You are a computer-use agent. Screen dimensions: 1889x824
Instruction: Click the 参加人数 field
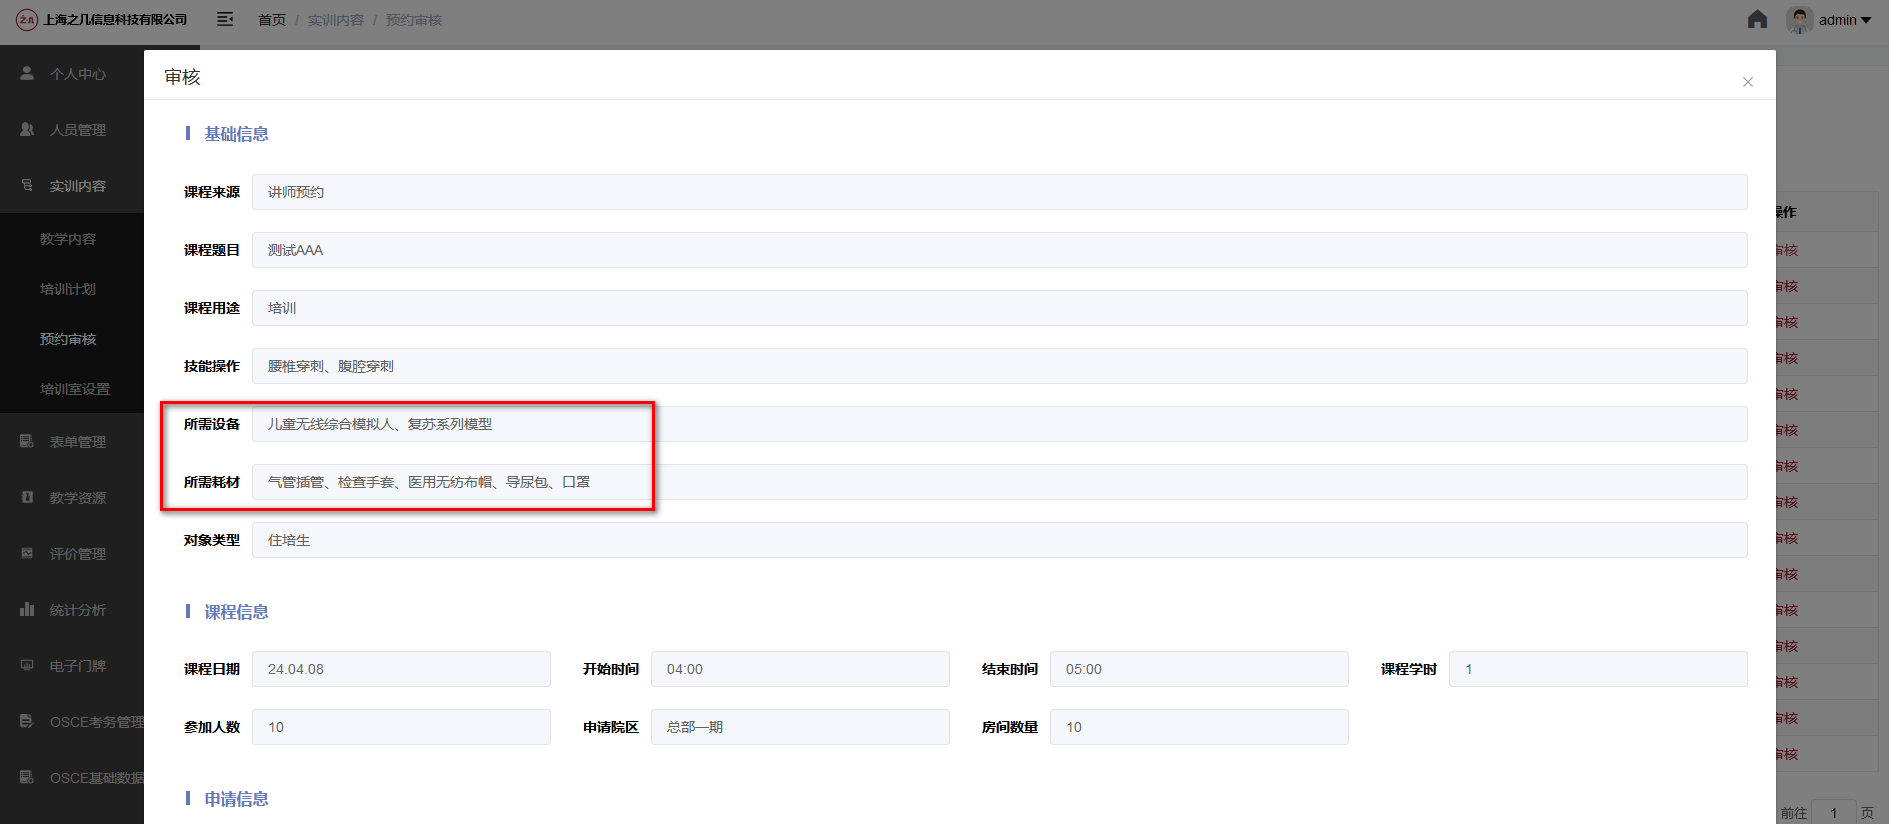point(401,727)
